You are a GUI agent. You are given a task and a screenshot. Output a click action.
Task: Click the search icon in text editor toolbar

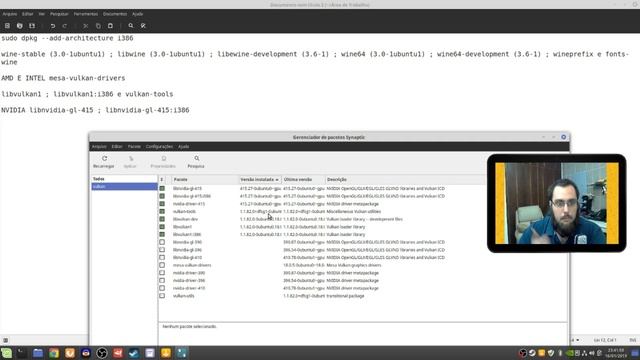[x=131, y=26]
